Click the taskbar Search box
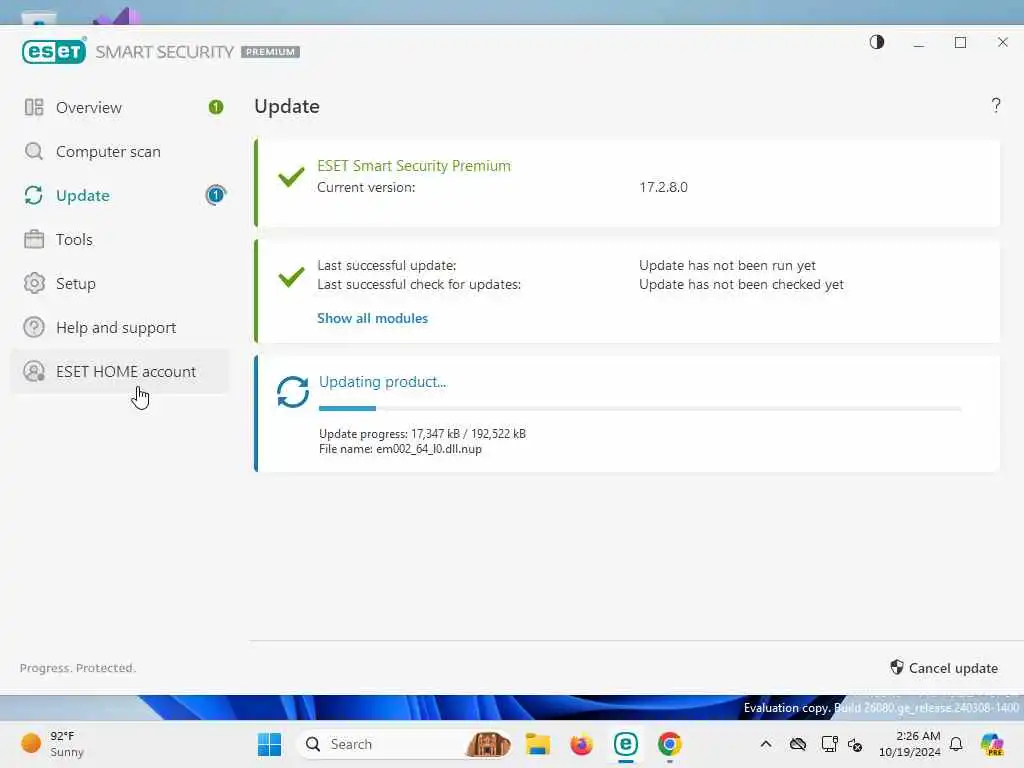This screenshot has width=1024, height=768. [x=405, y=744]
